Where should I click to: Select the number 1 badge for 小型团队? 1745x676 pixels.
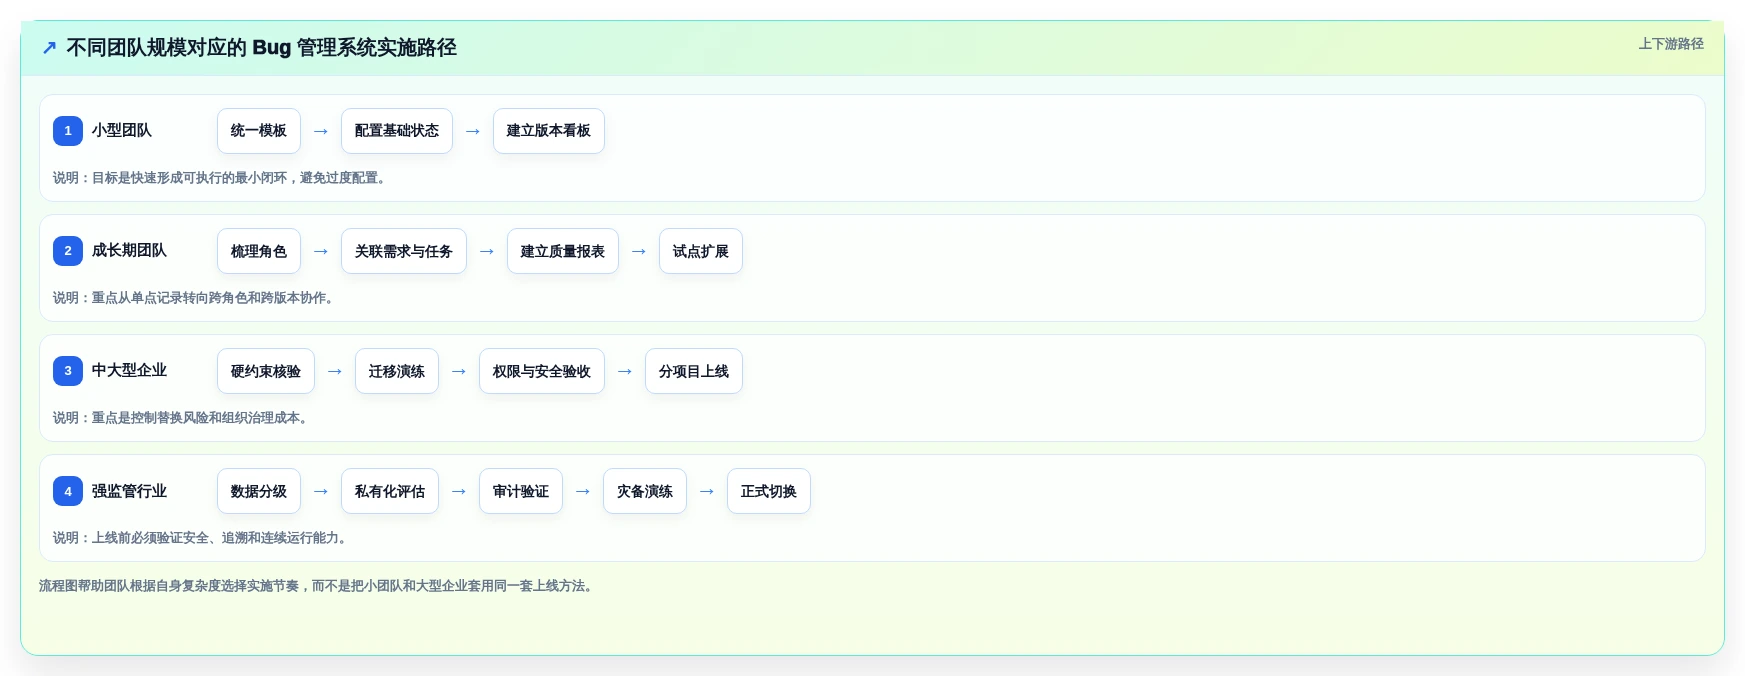(68, 131)
